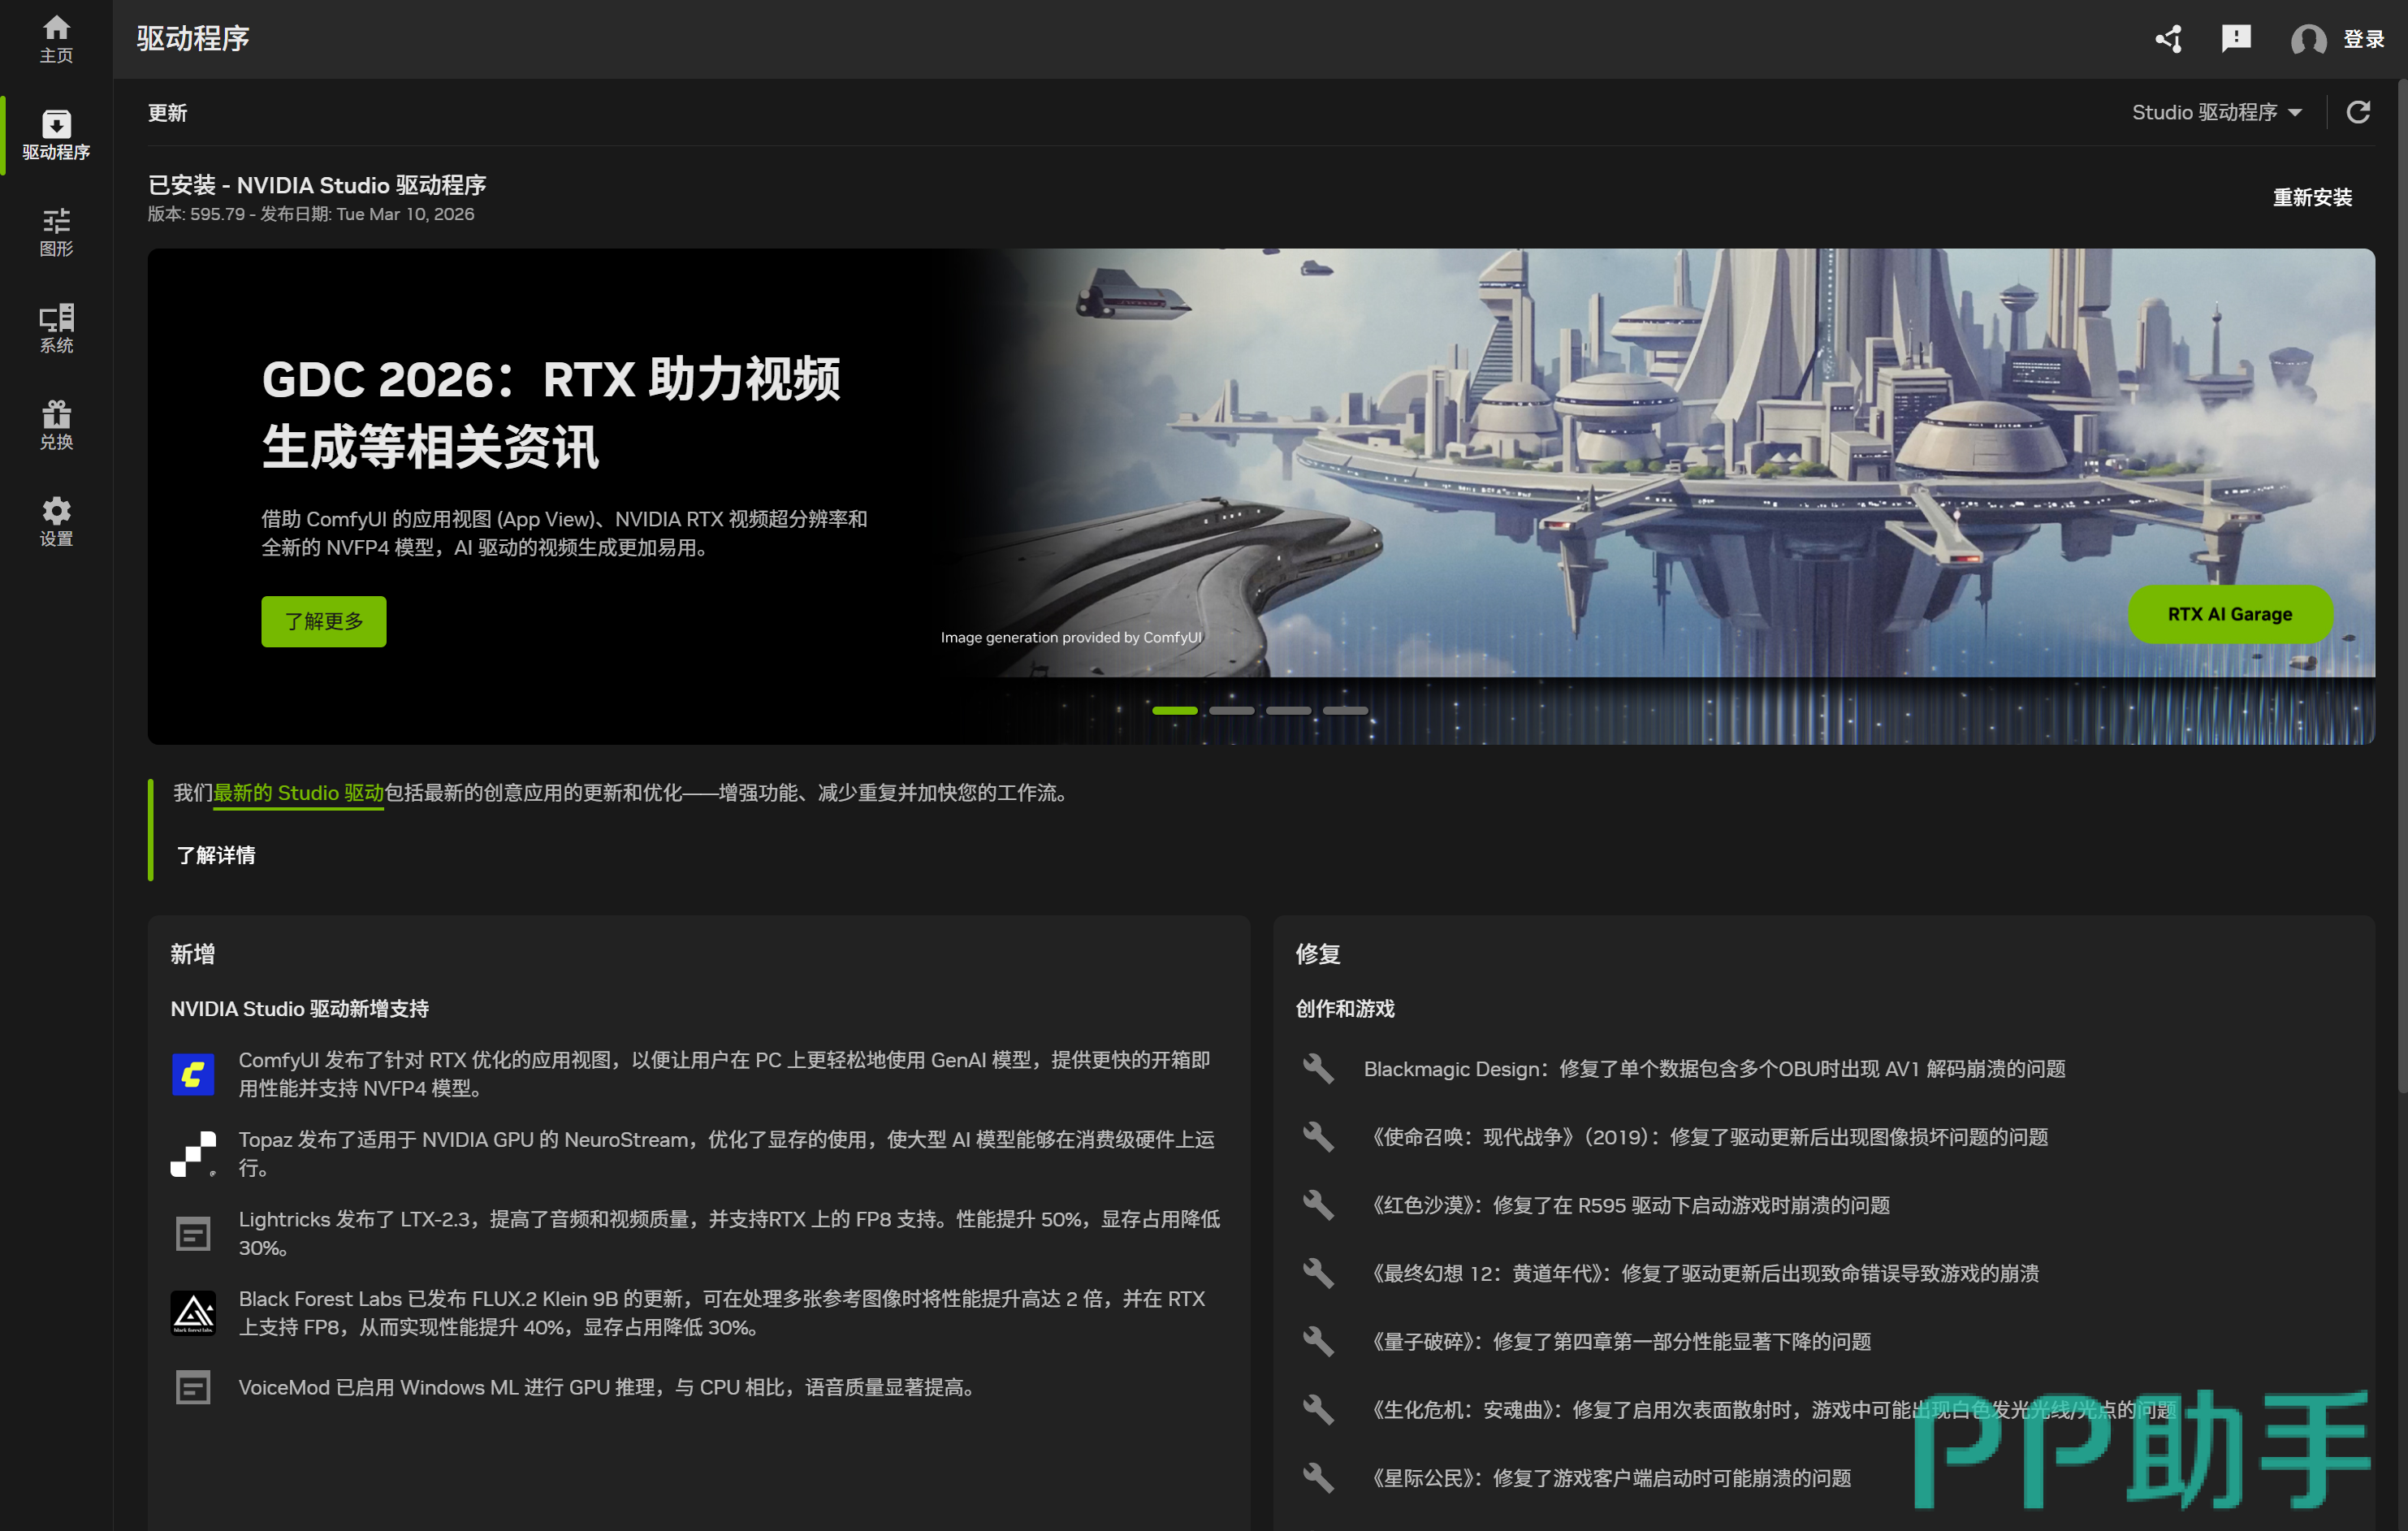Open the 兑换 redeem page
Viewport: 2408px width, 1531px height.
pyautogui.click(x=56, y=426)
